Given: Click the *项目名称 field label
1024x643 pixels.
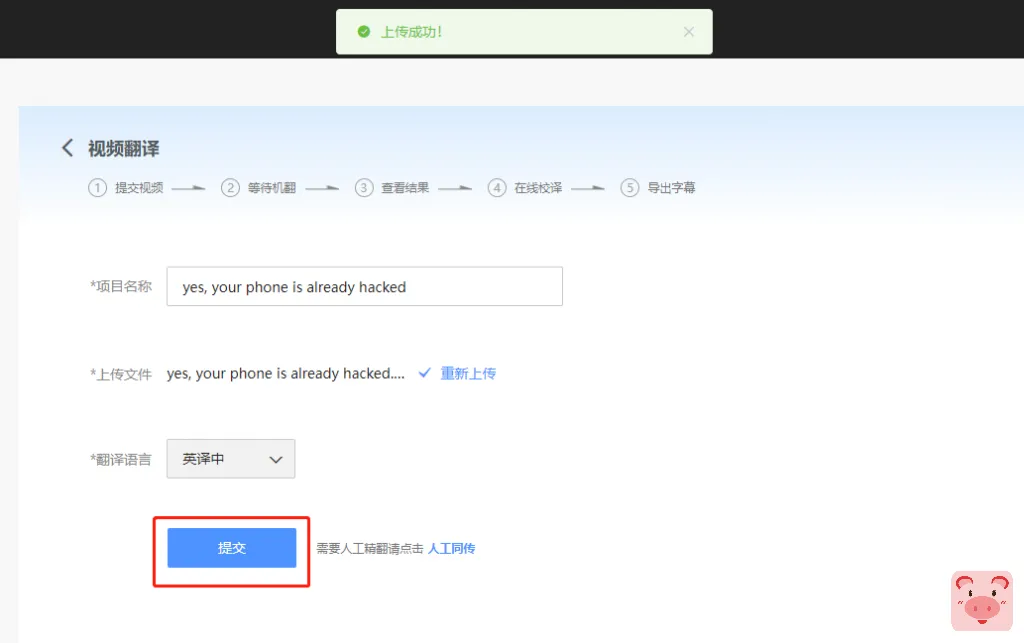Looking at the screenshot, I should pyautogui.click(x=121, y=286).
